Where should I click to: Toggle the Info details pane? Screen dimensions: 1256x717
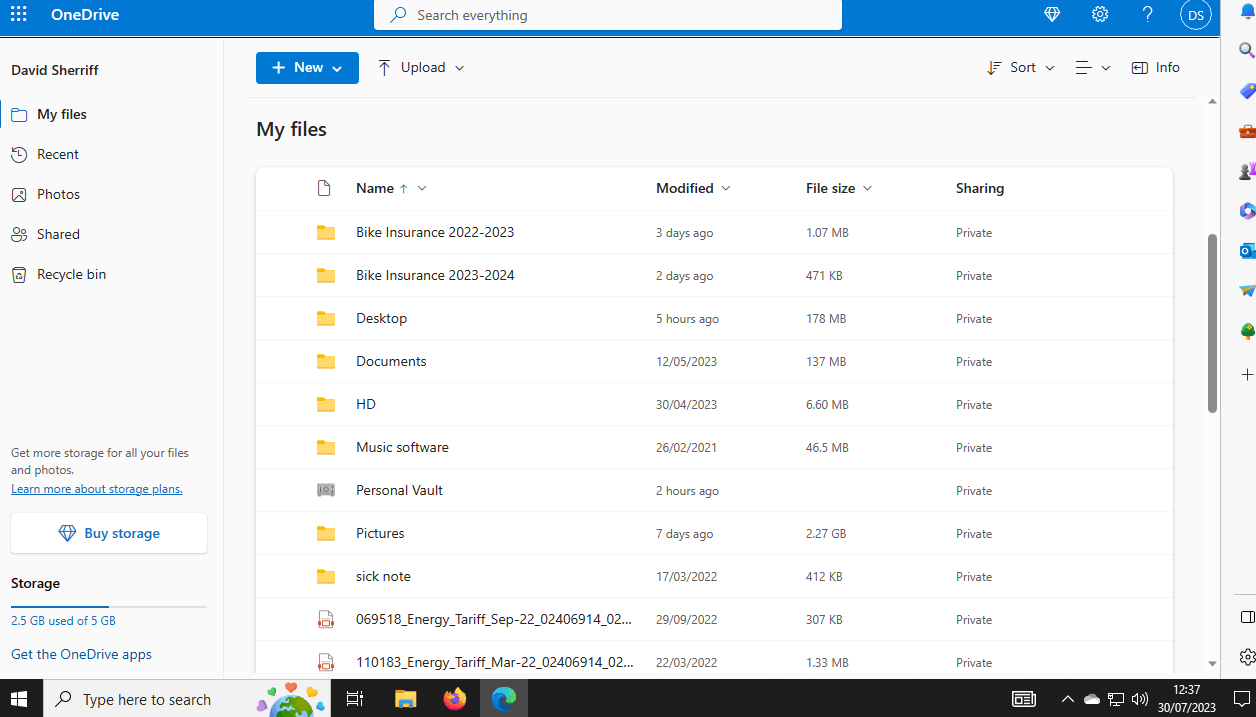pos(1156,68)
